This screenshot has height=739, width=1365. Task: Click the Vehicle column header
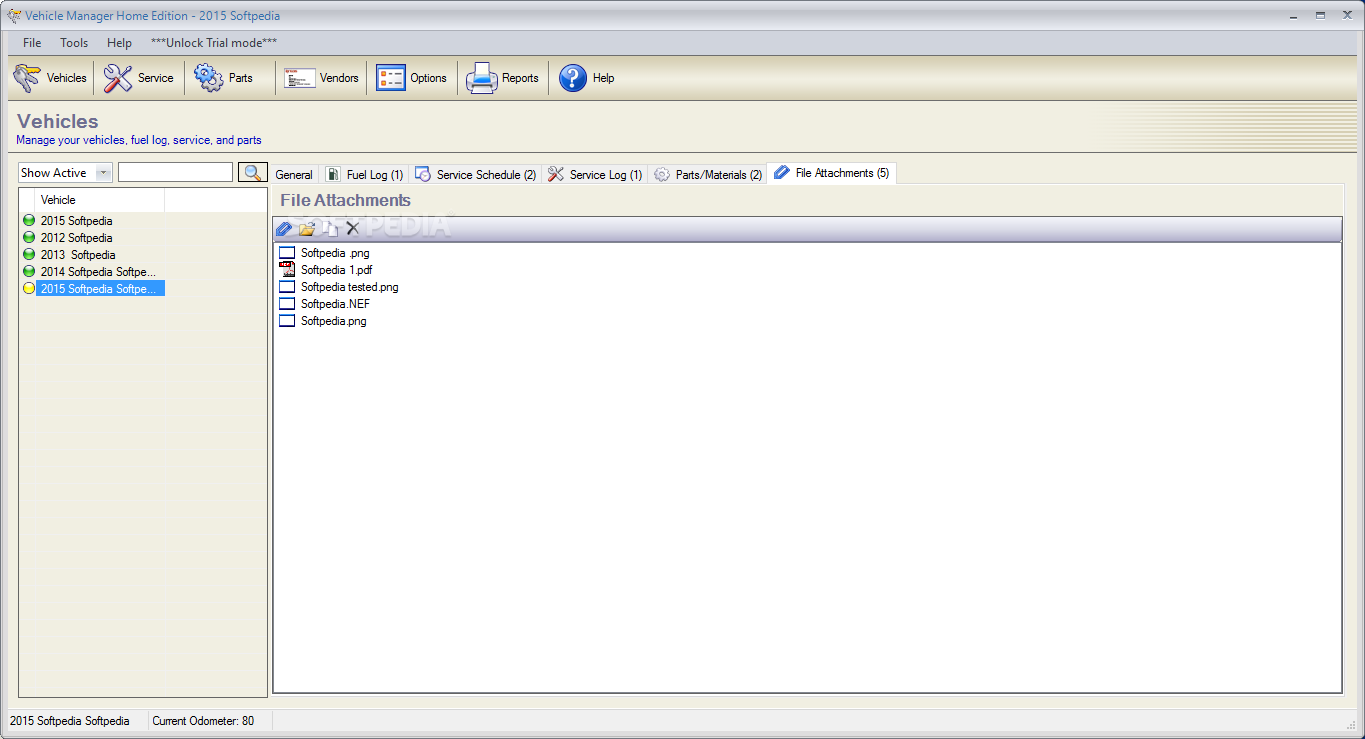coord(100,200)
